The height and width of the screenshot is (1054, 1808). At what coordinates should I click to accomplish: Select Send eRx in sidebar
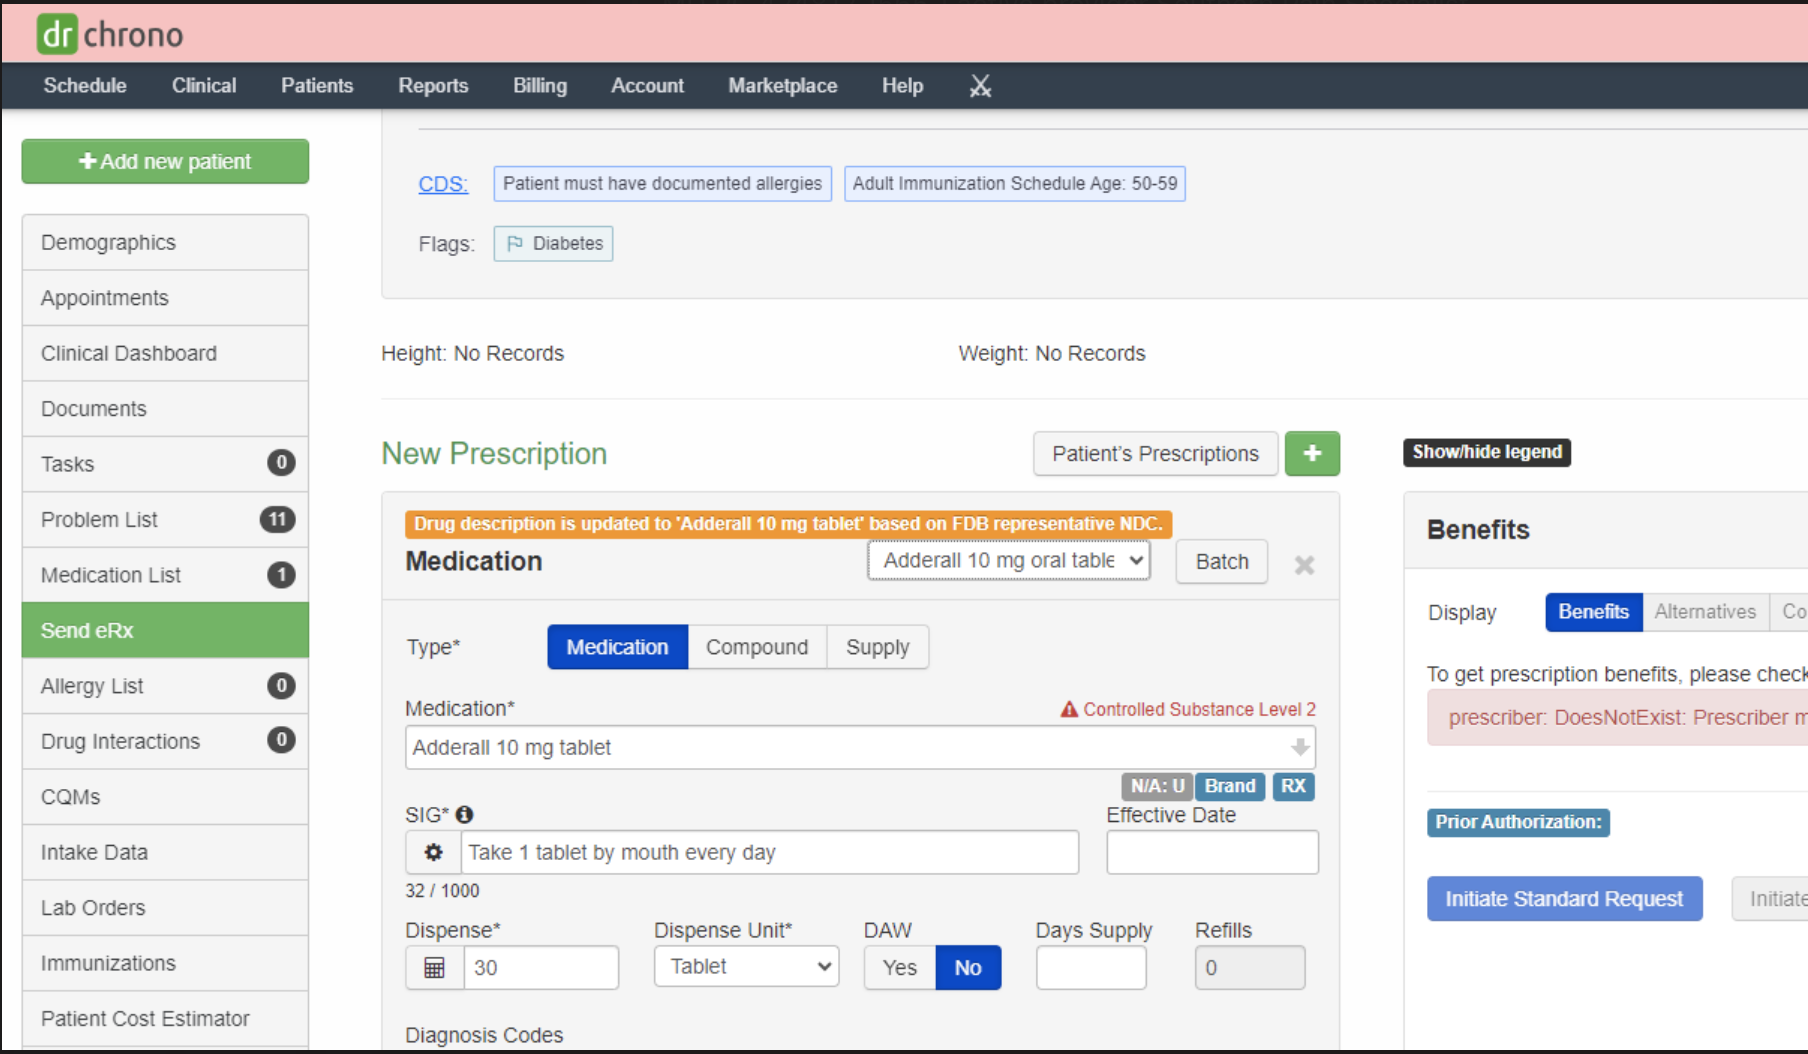click(x=165, y=630)
